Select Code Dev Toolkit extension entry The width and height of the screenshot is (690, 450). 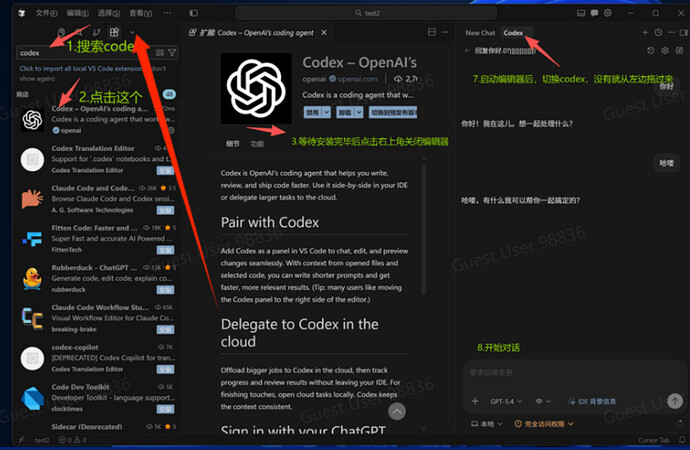pos(97,398)
